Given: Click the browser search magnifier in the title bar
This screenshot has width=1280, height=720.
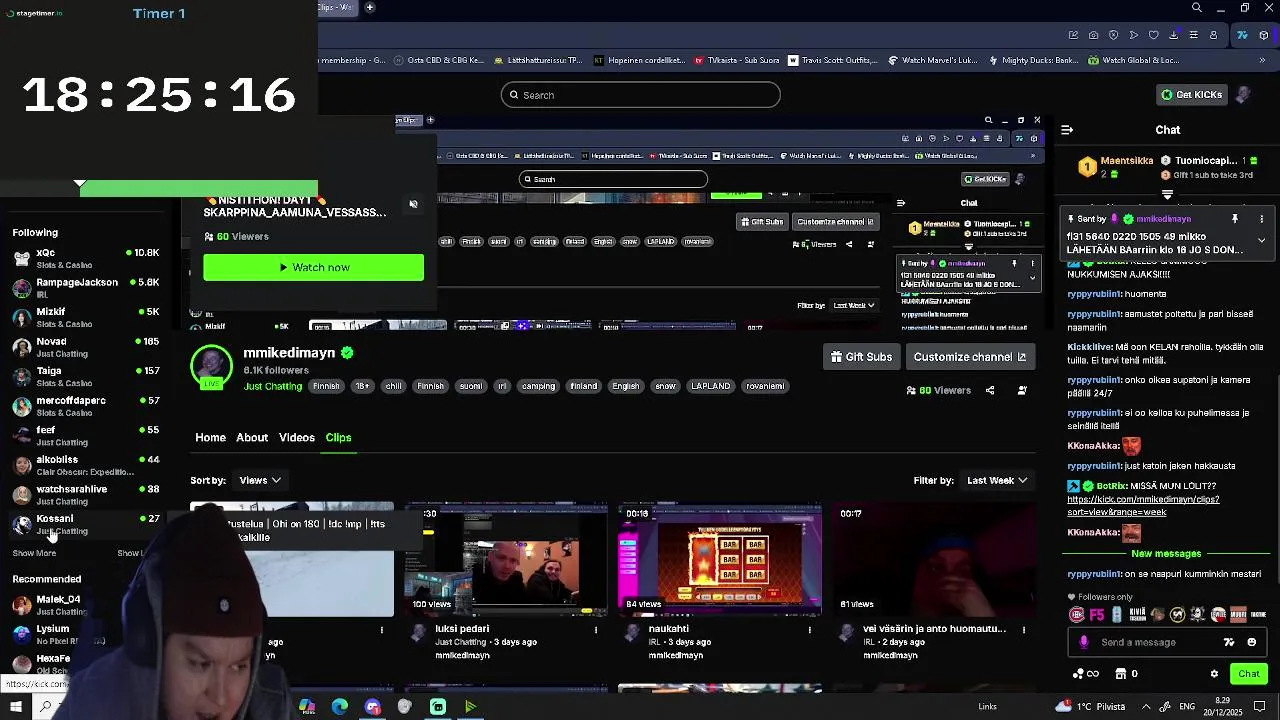Looking at the screenshot, I should pyautogui.click(x=1197, y=8).
